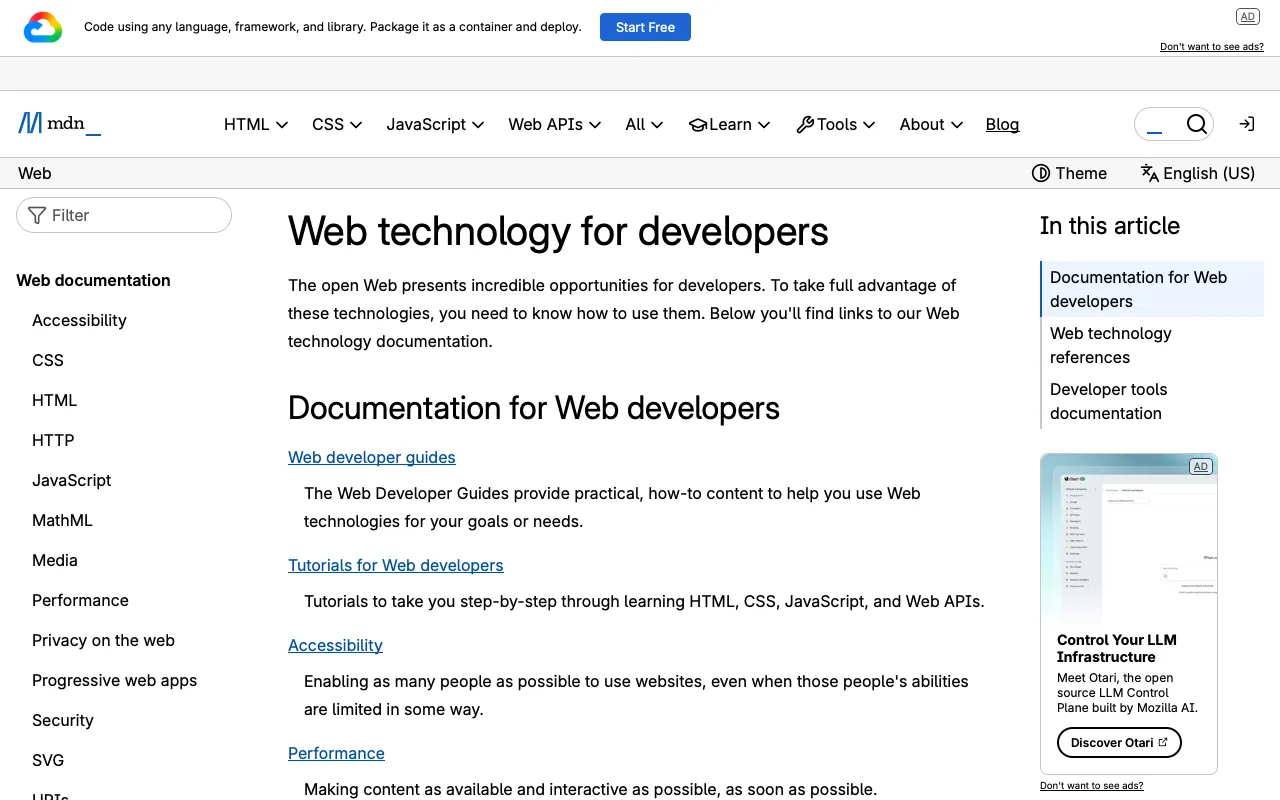Open the Accessibility article link
Viewport: 1280px width, 800px height.
(x=335, y=645)
